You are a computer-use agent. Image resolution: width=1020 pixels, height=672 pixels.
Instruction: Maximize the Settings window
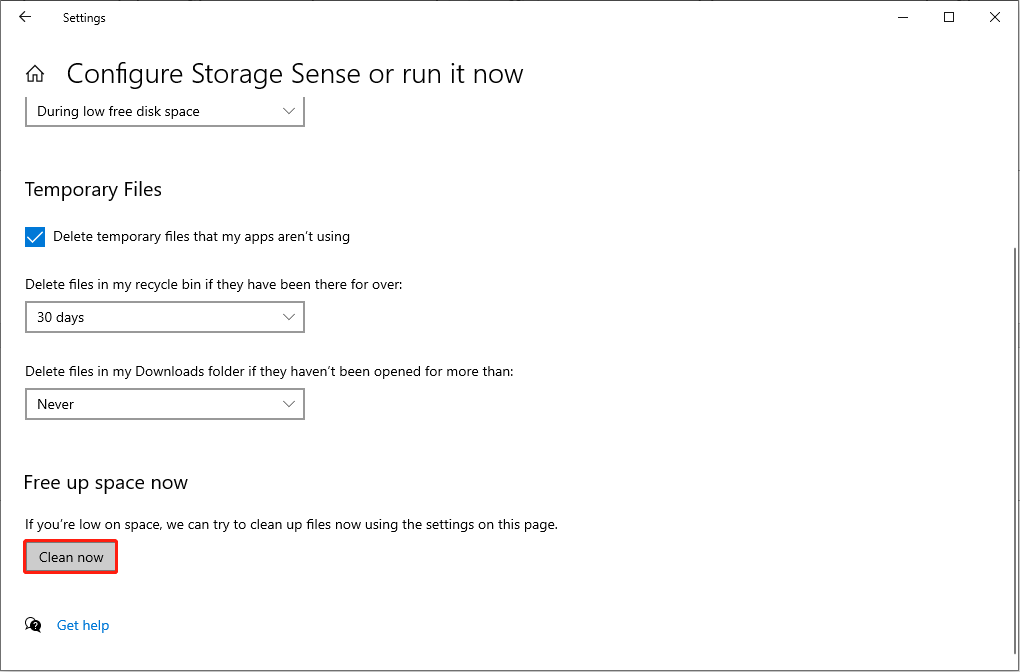tap(948, 18)
